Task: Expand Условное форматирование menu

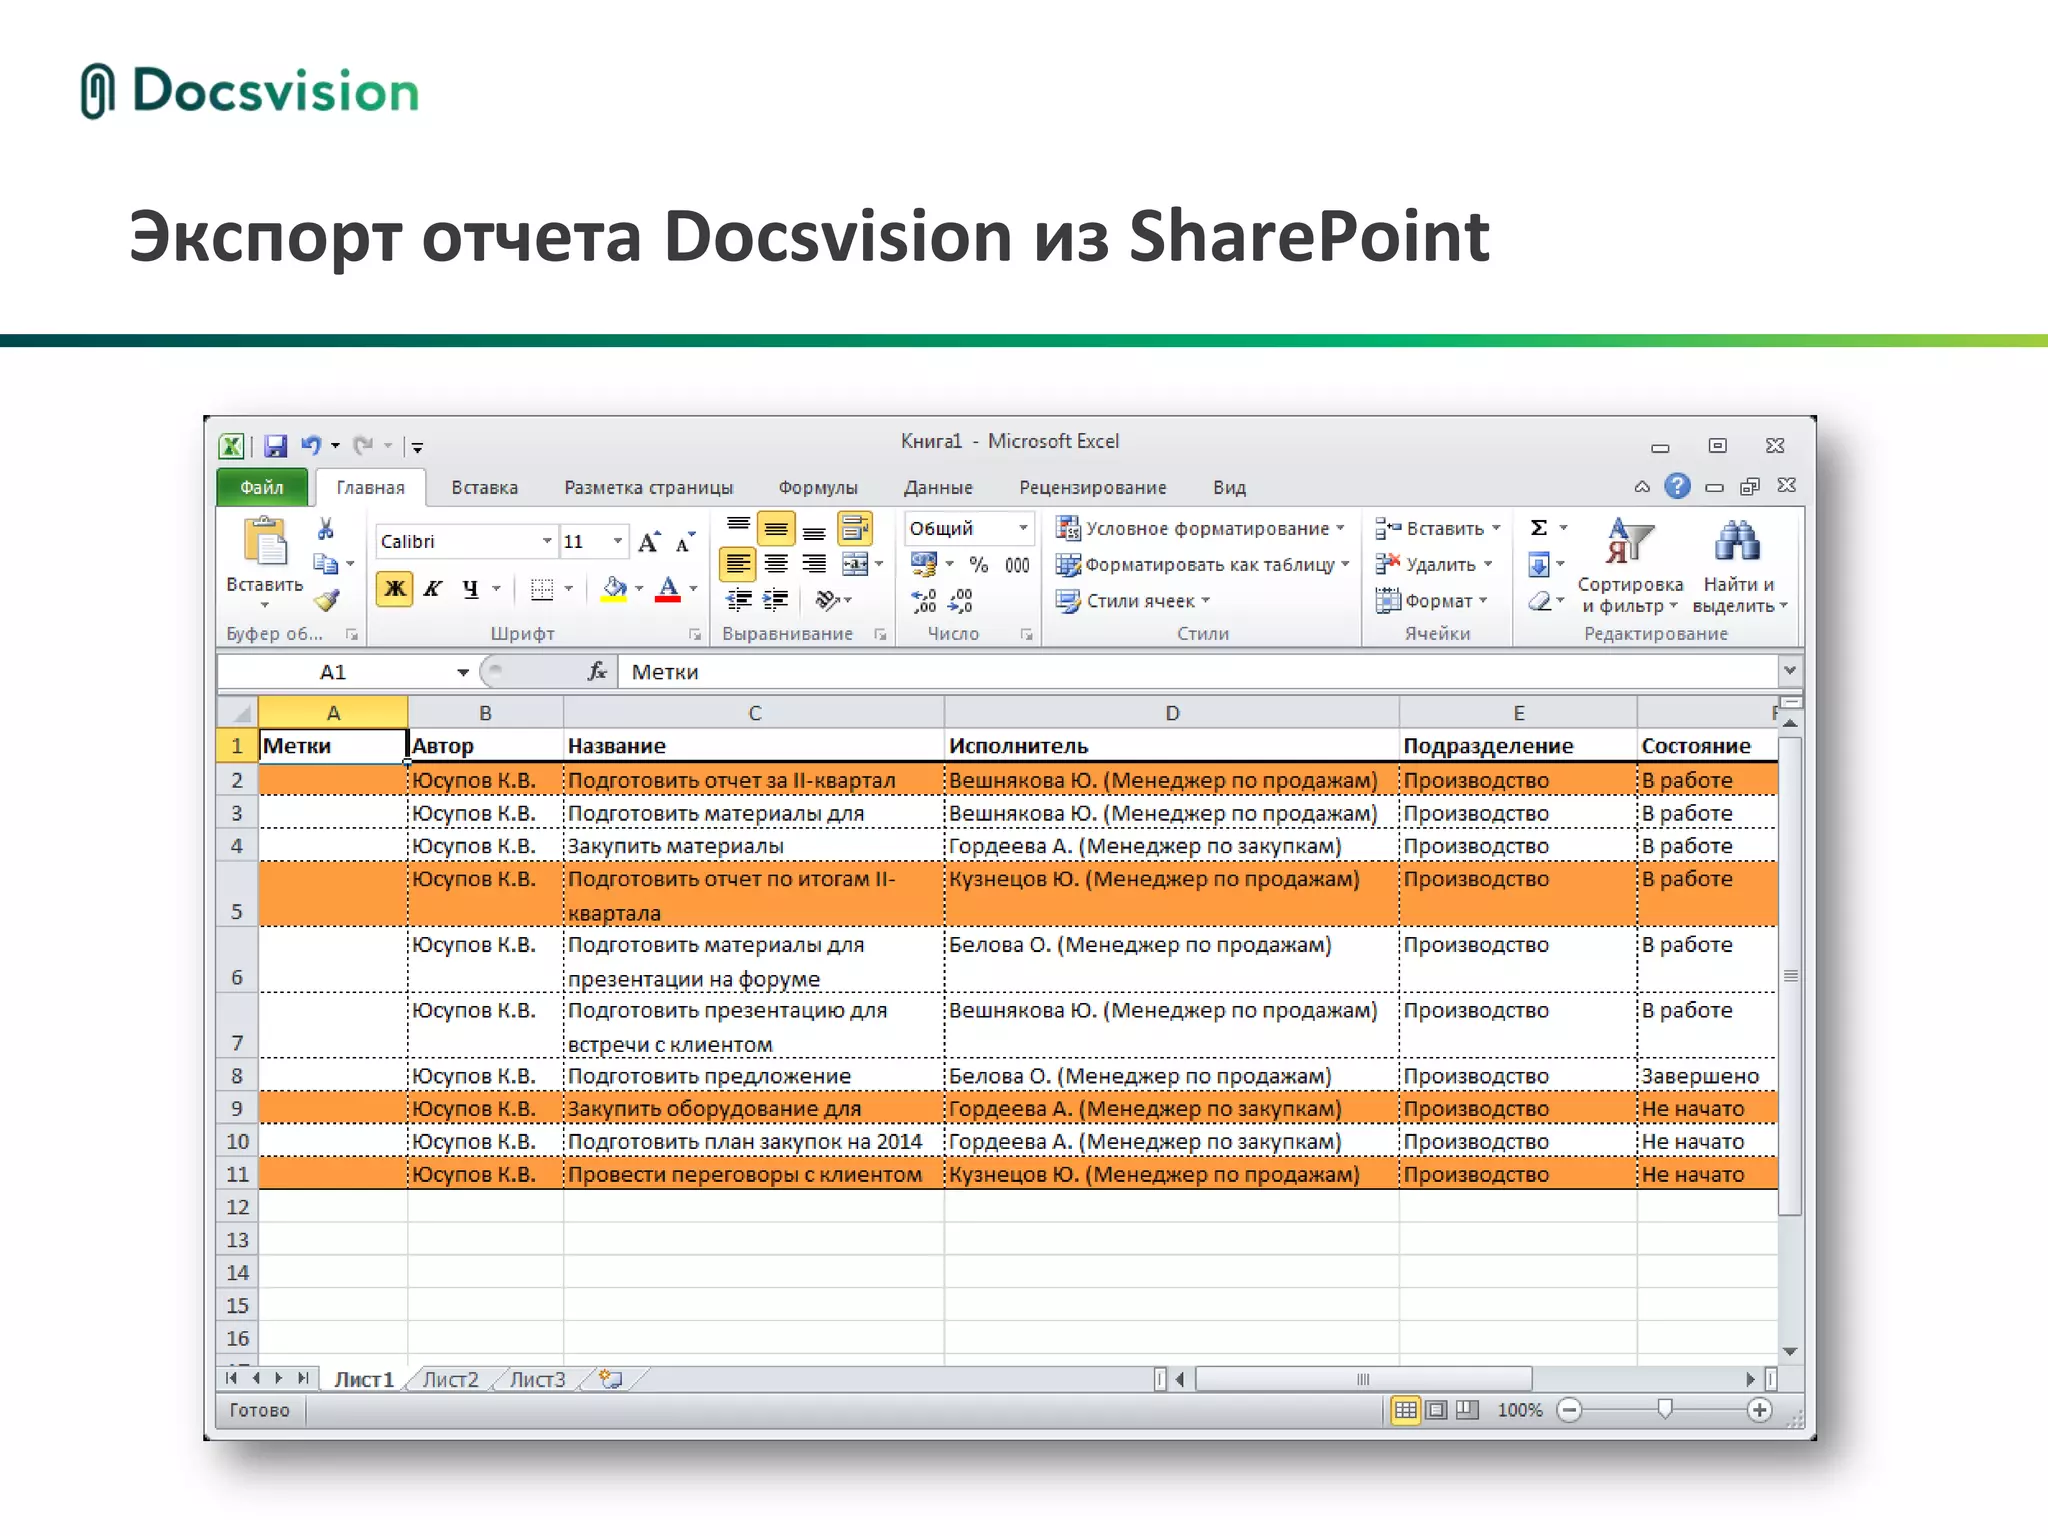Action: pyautogui.click(x=1201, y=528)
